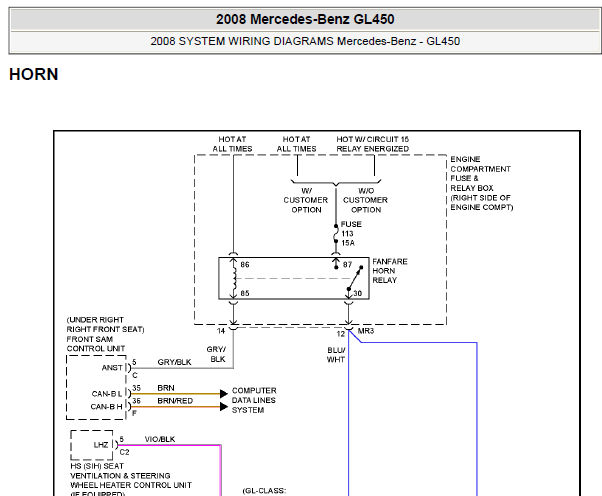Click the 'HS (SIH) SEAT VENTILATION' control unit label
The image size is (602, 496).
pyautogui.click(x=131, y=480)
